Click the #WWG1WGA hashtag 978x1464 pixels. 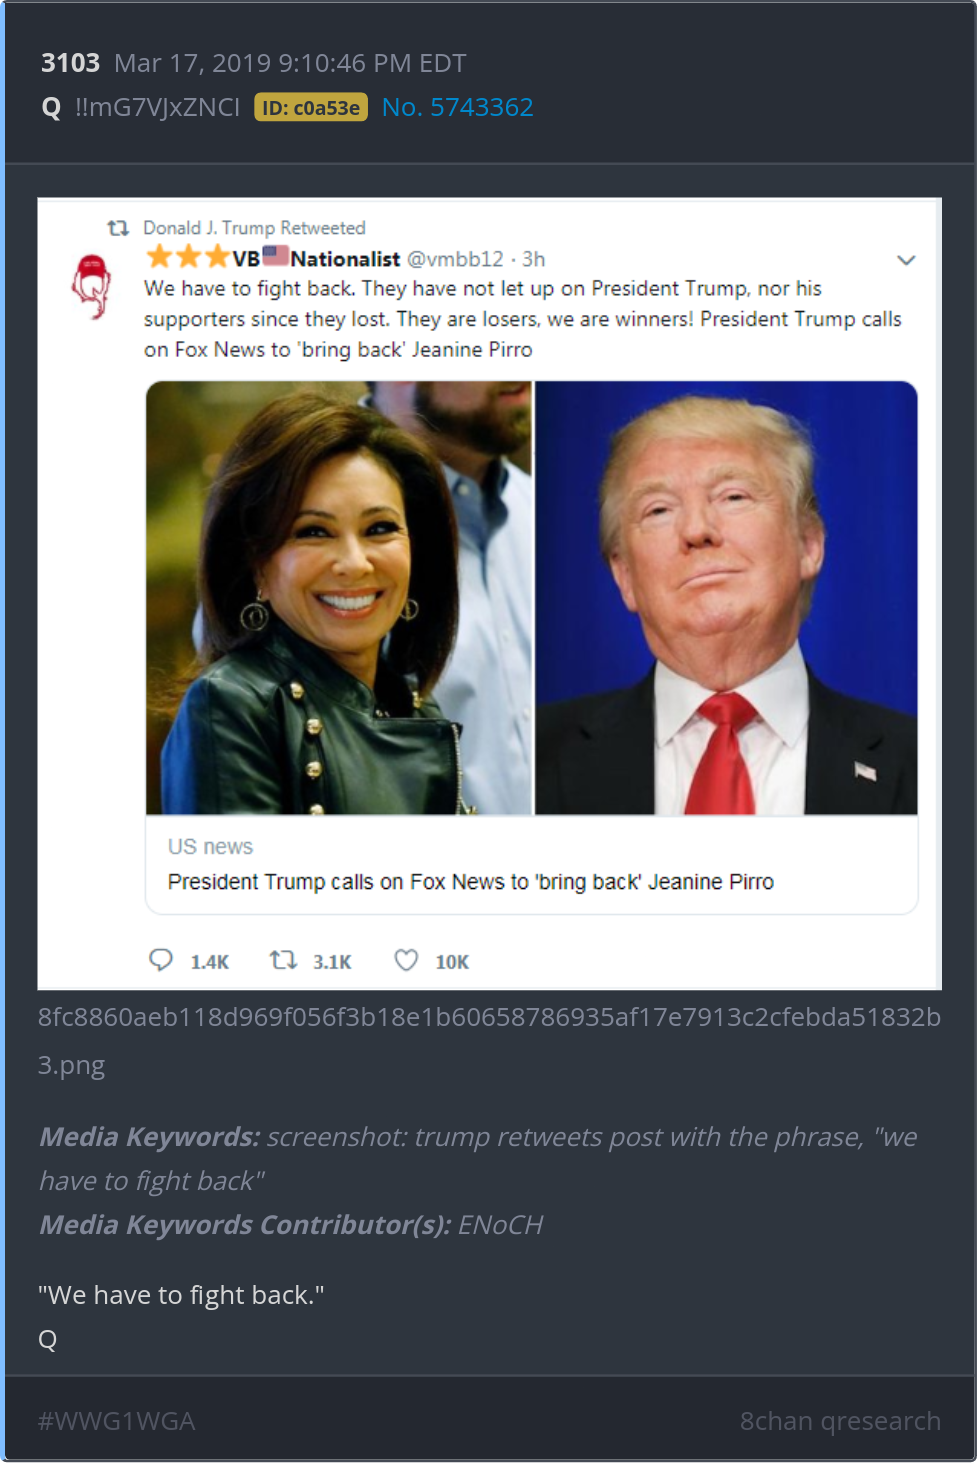pyautogui.click(x=116, y=1421)
